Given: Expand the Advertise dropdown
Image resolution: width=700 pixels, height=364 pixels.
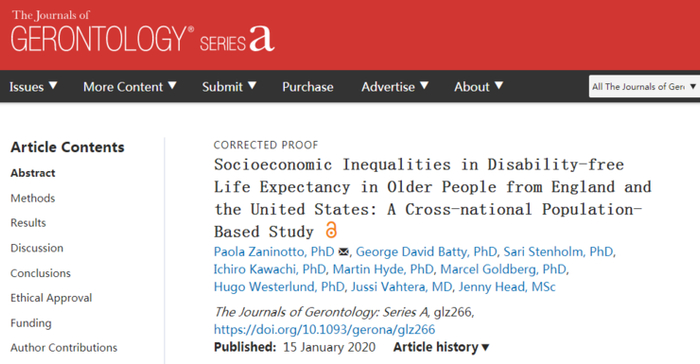Looking at the screenshot, I should point(395,86).
